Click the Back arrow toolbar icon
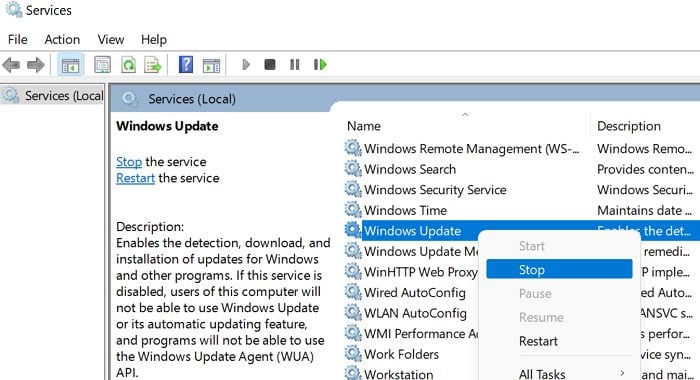The width and height of the screenshot is (700, 380). click(11, 65)
